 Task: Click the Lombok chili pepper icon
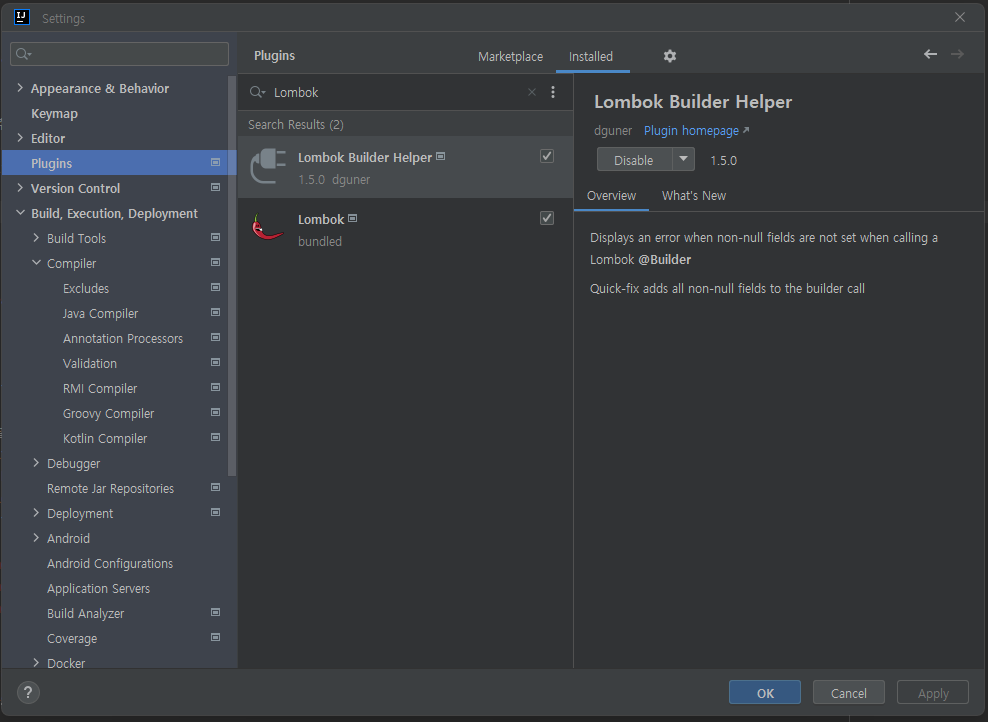coord(267,227)
